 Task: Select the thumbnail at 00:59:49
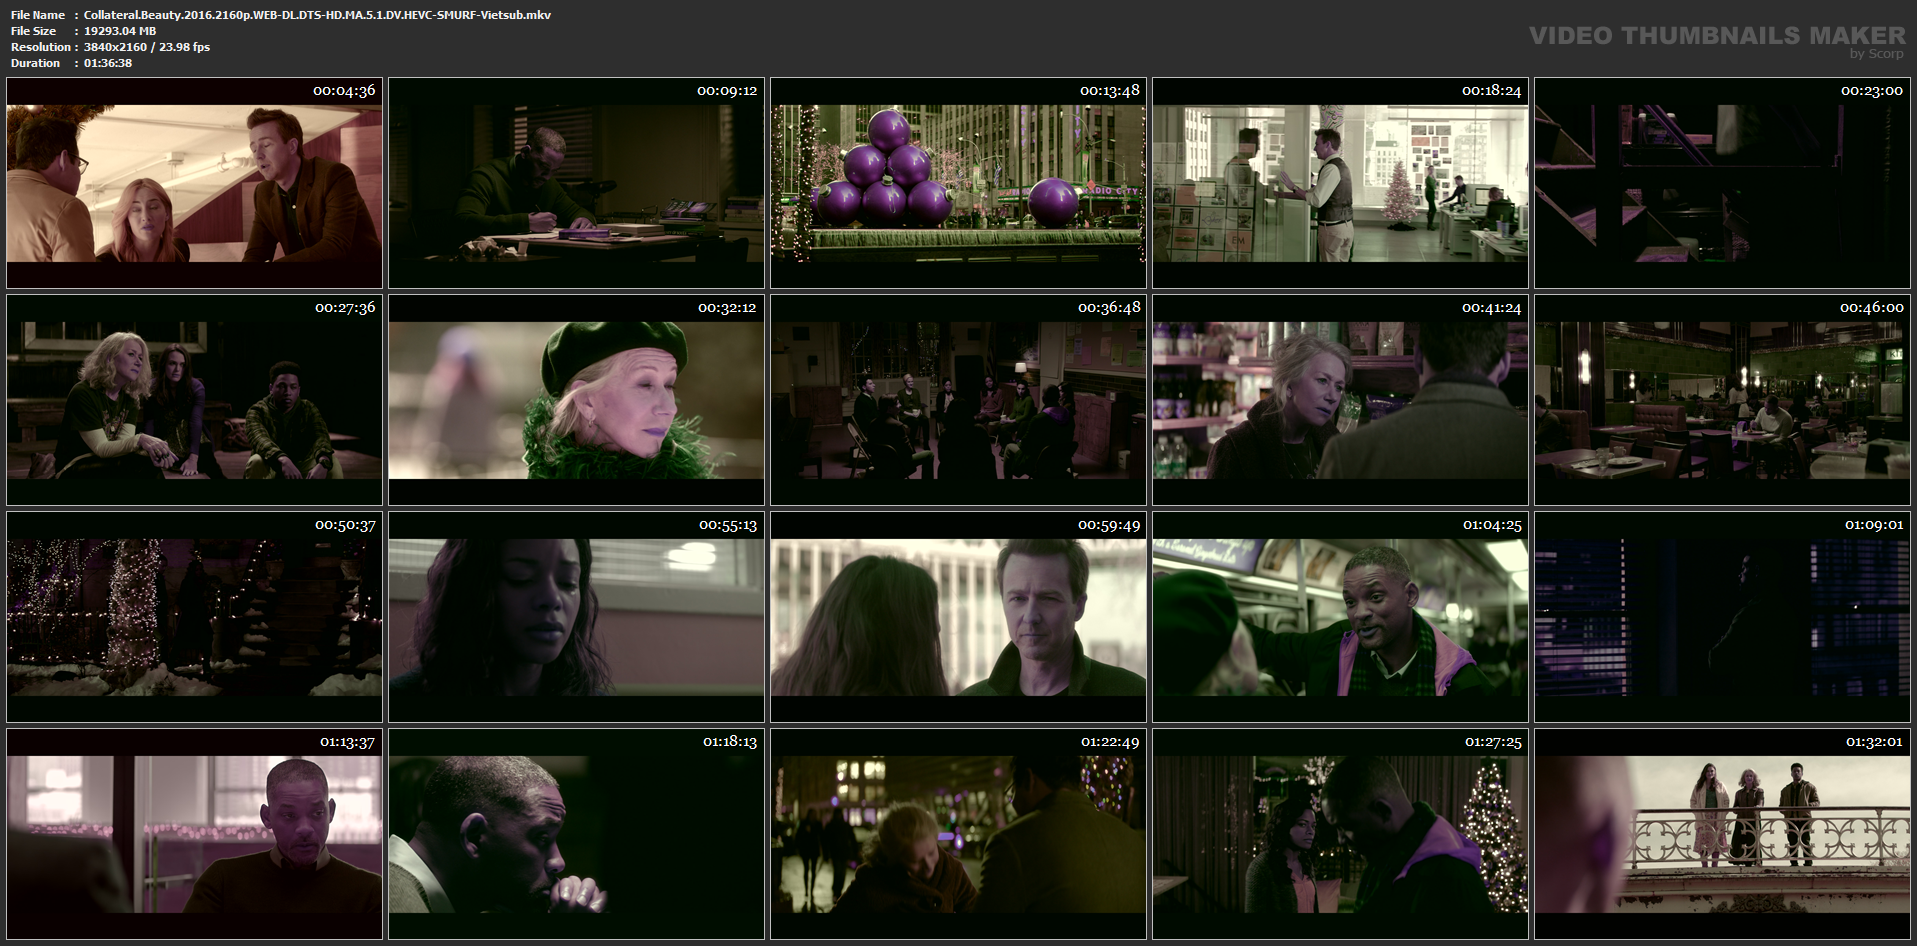click(x=958, y=617)
